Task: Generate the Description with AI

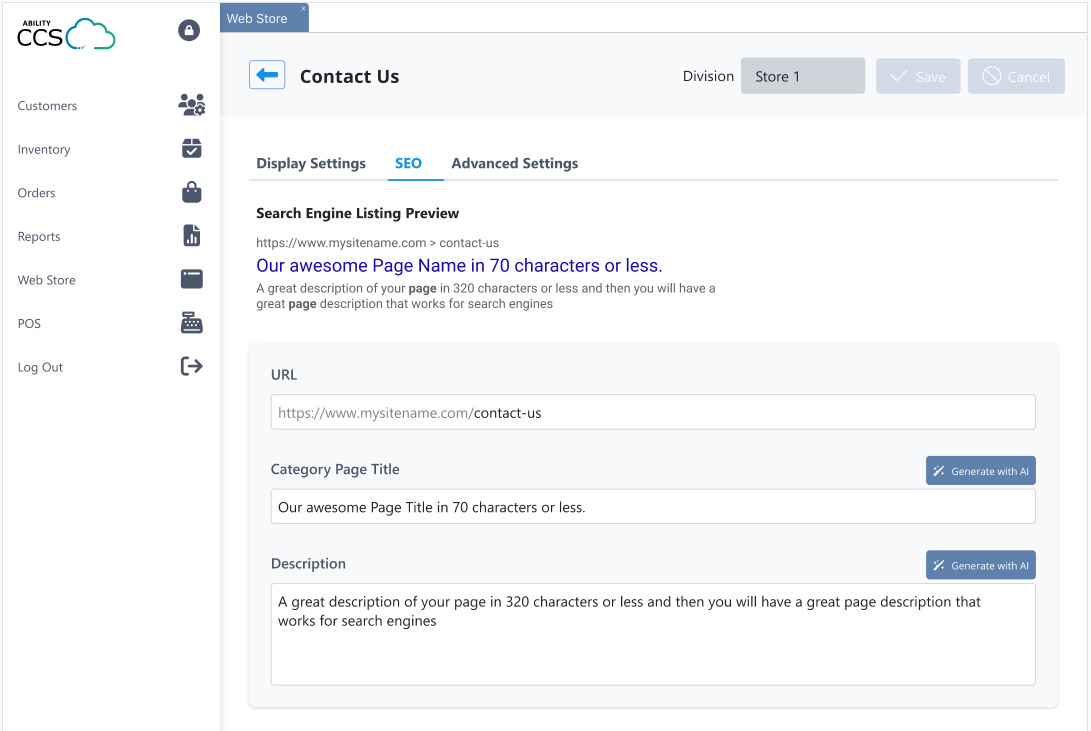Action: (980, 564)
